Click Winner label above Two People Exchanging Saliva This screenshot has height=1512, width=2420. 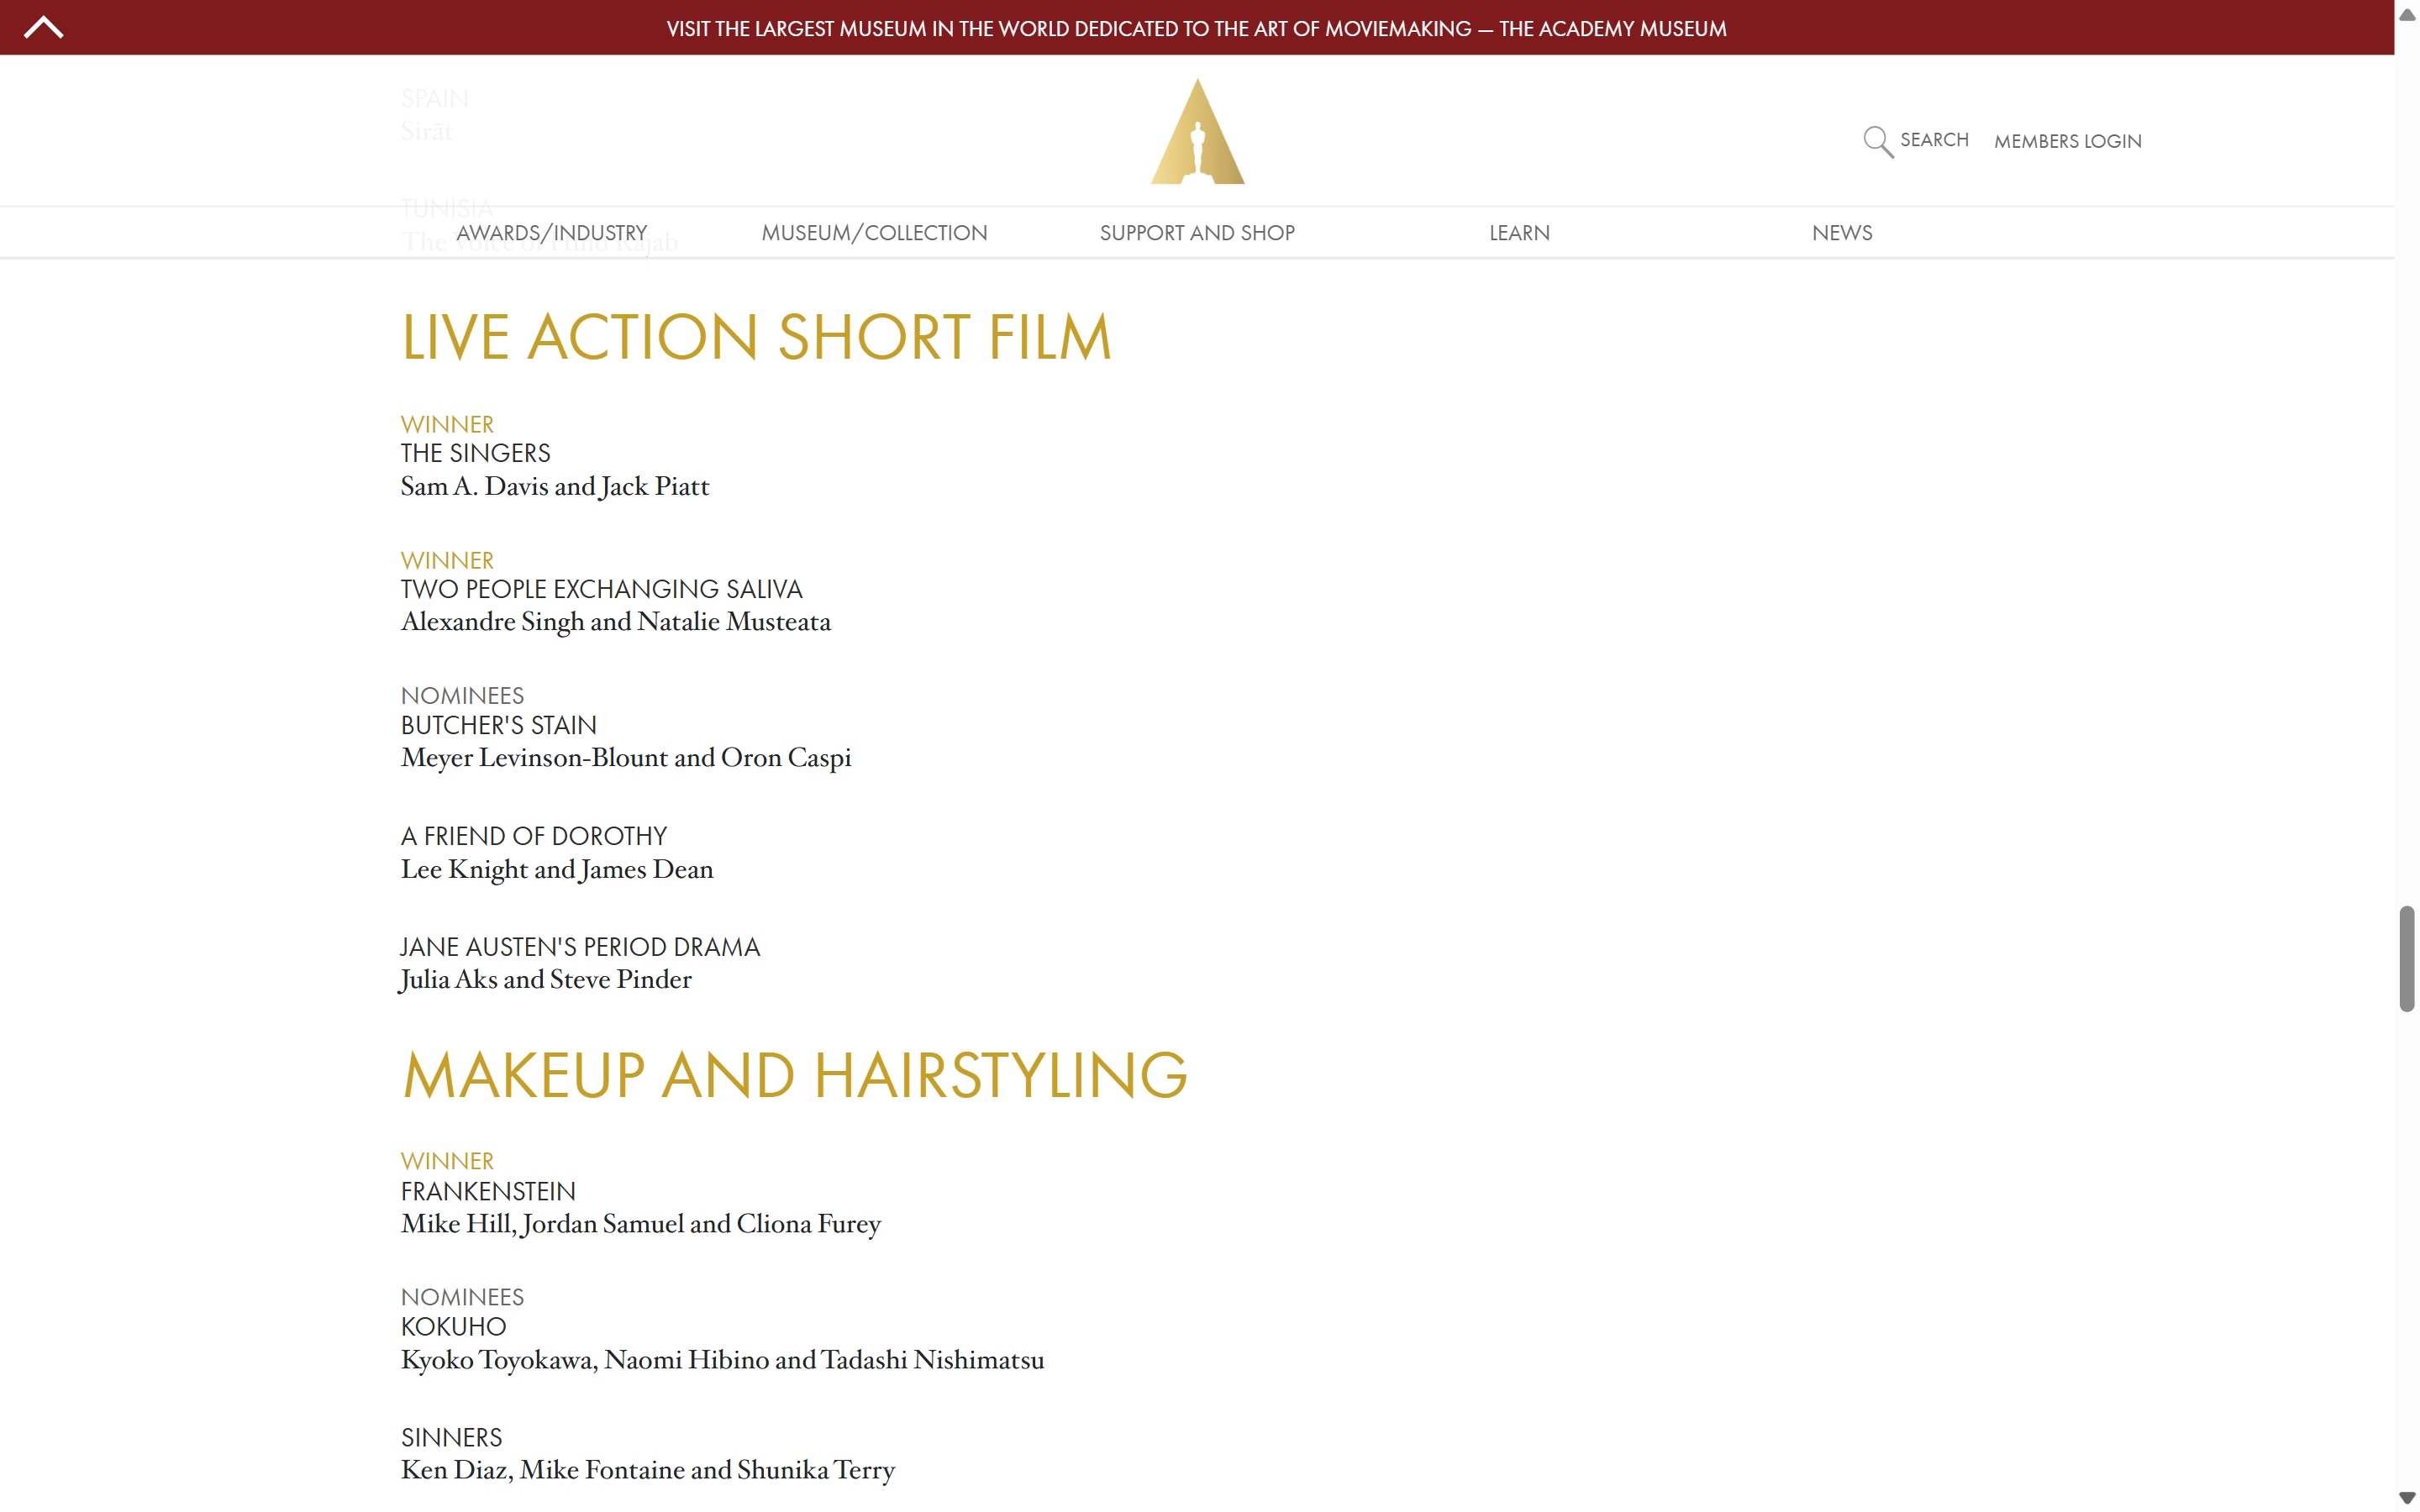447,561
